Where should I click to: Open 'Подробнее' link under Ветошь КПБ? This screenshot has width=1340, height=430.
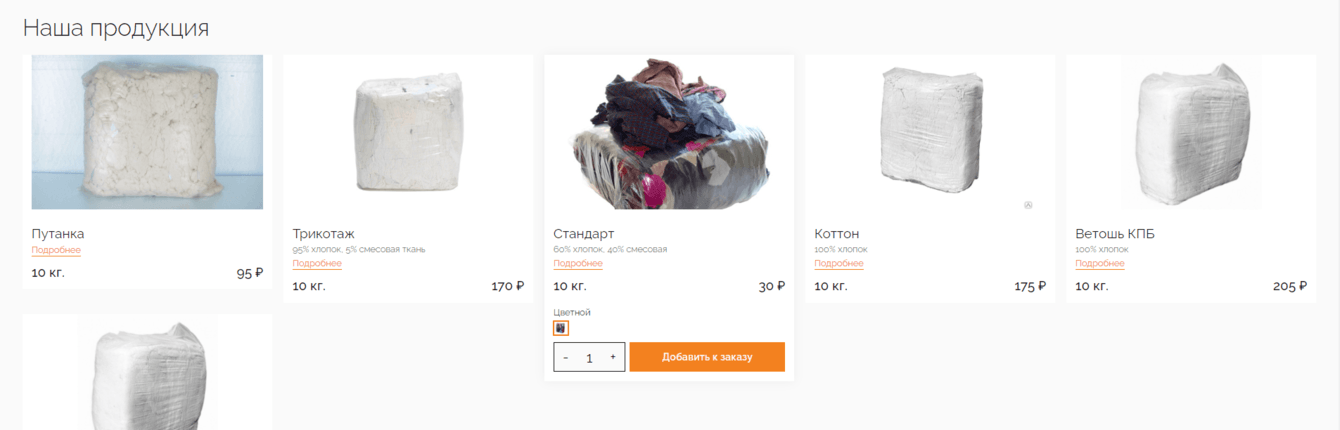[1100, 263]
